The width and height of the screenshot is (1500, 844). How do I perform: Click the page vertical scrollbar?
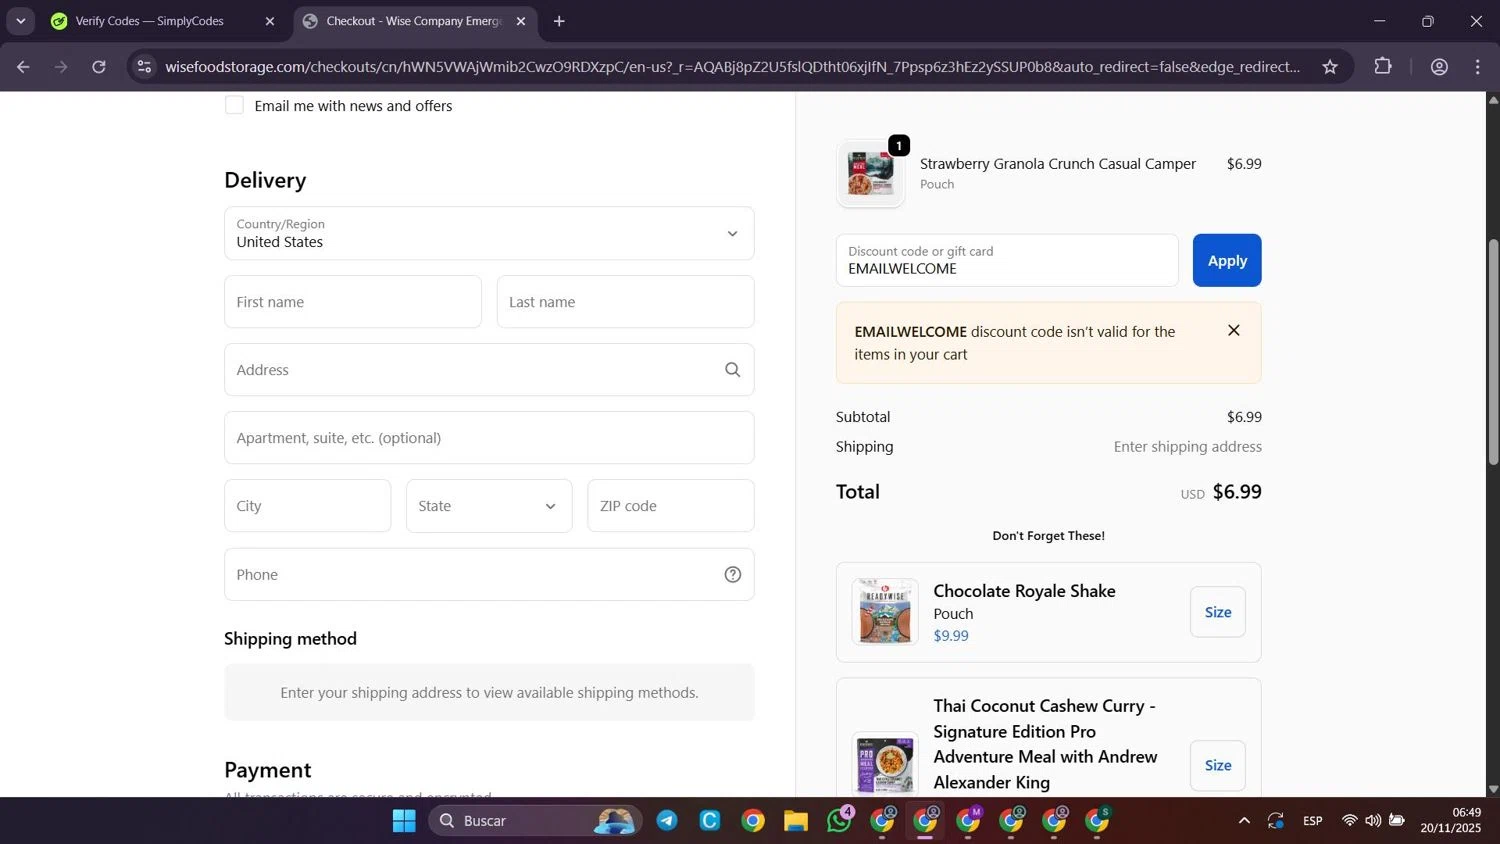click(1493, 352)
